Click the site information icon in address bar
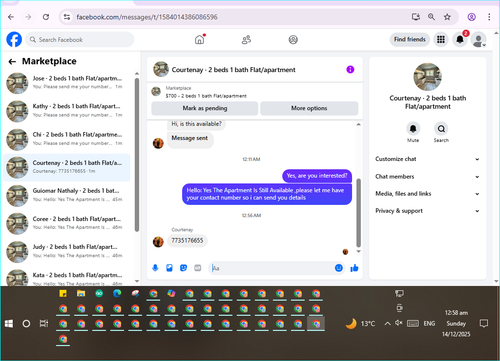500x361 pixels. [x=67, y=17]
